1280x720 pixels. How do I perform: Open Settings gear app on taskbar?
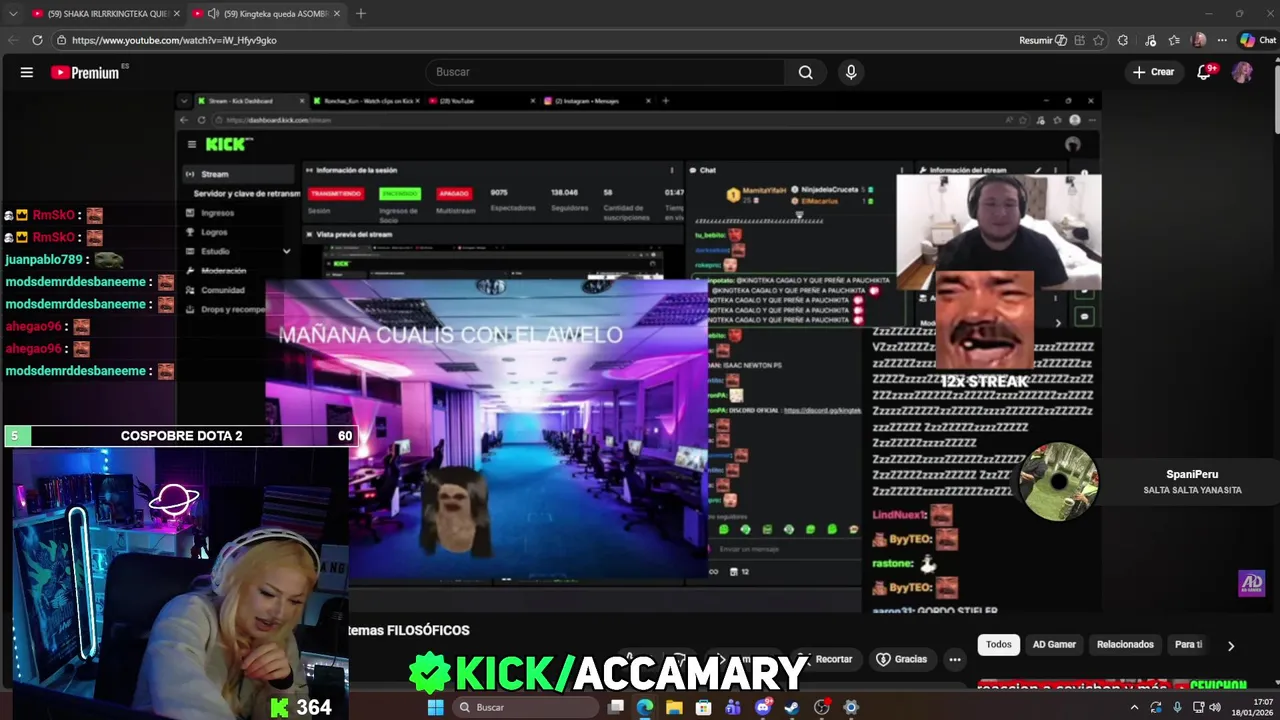click(851, 707)
